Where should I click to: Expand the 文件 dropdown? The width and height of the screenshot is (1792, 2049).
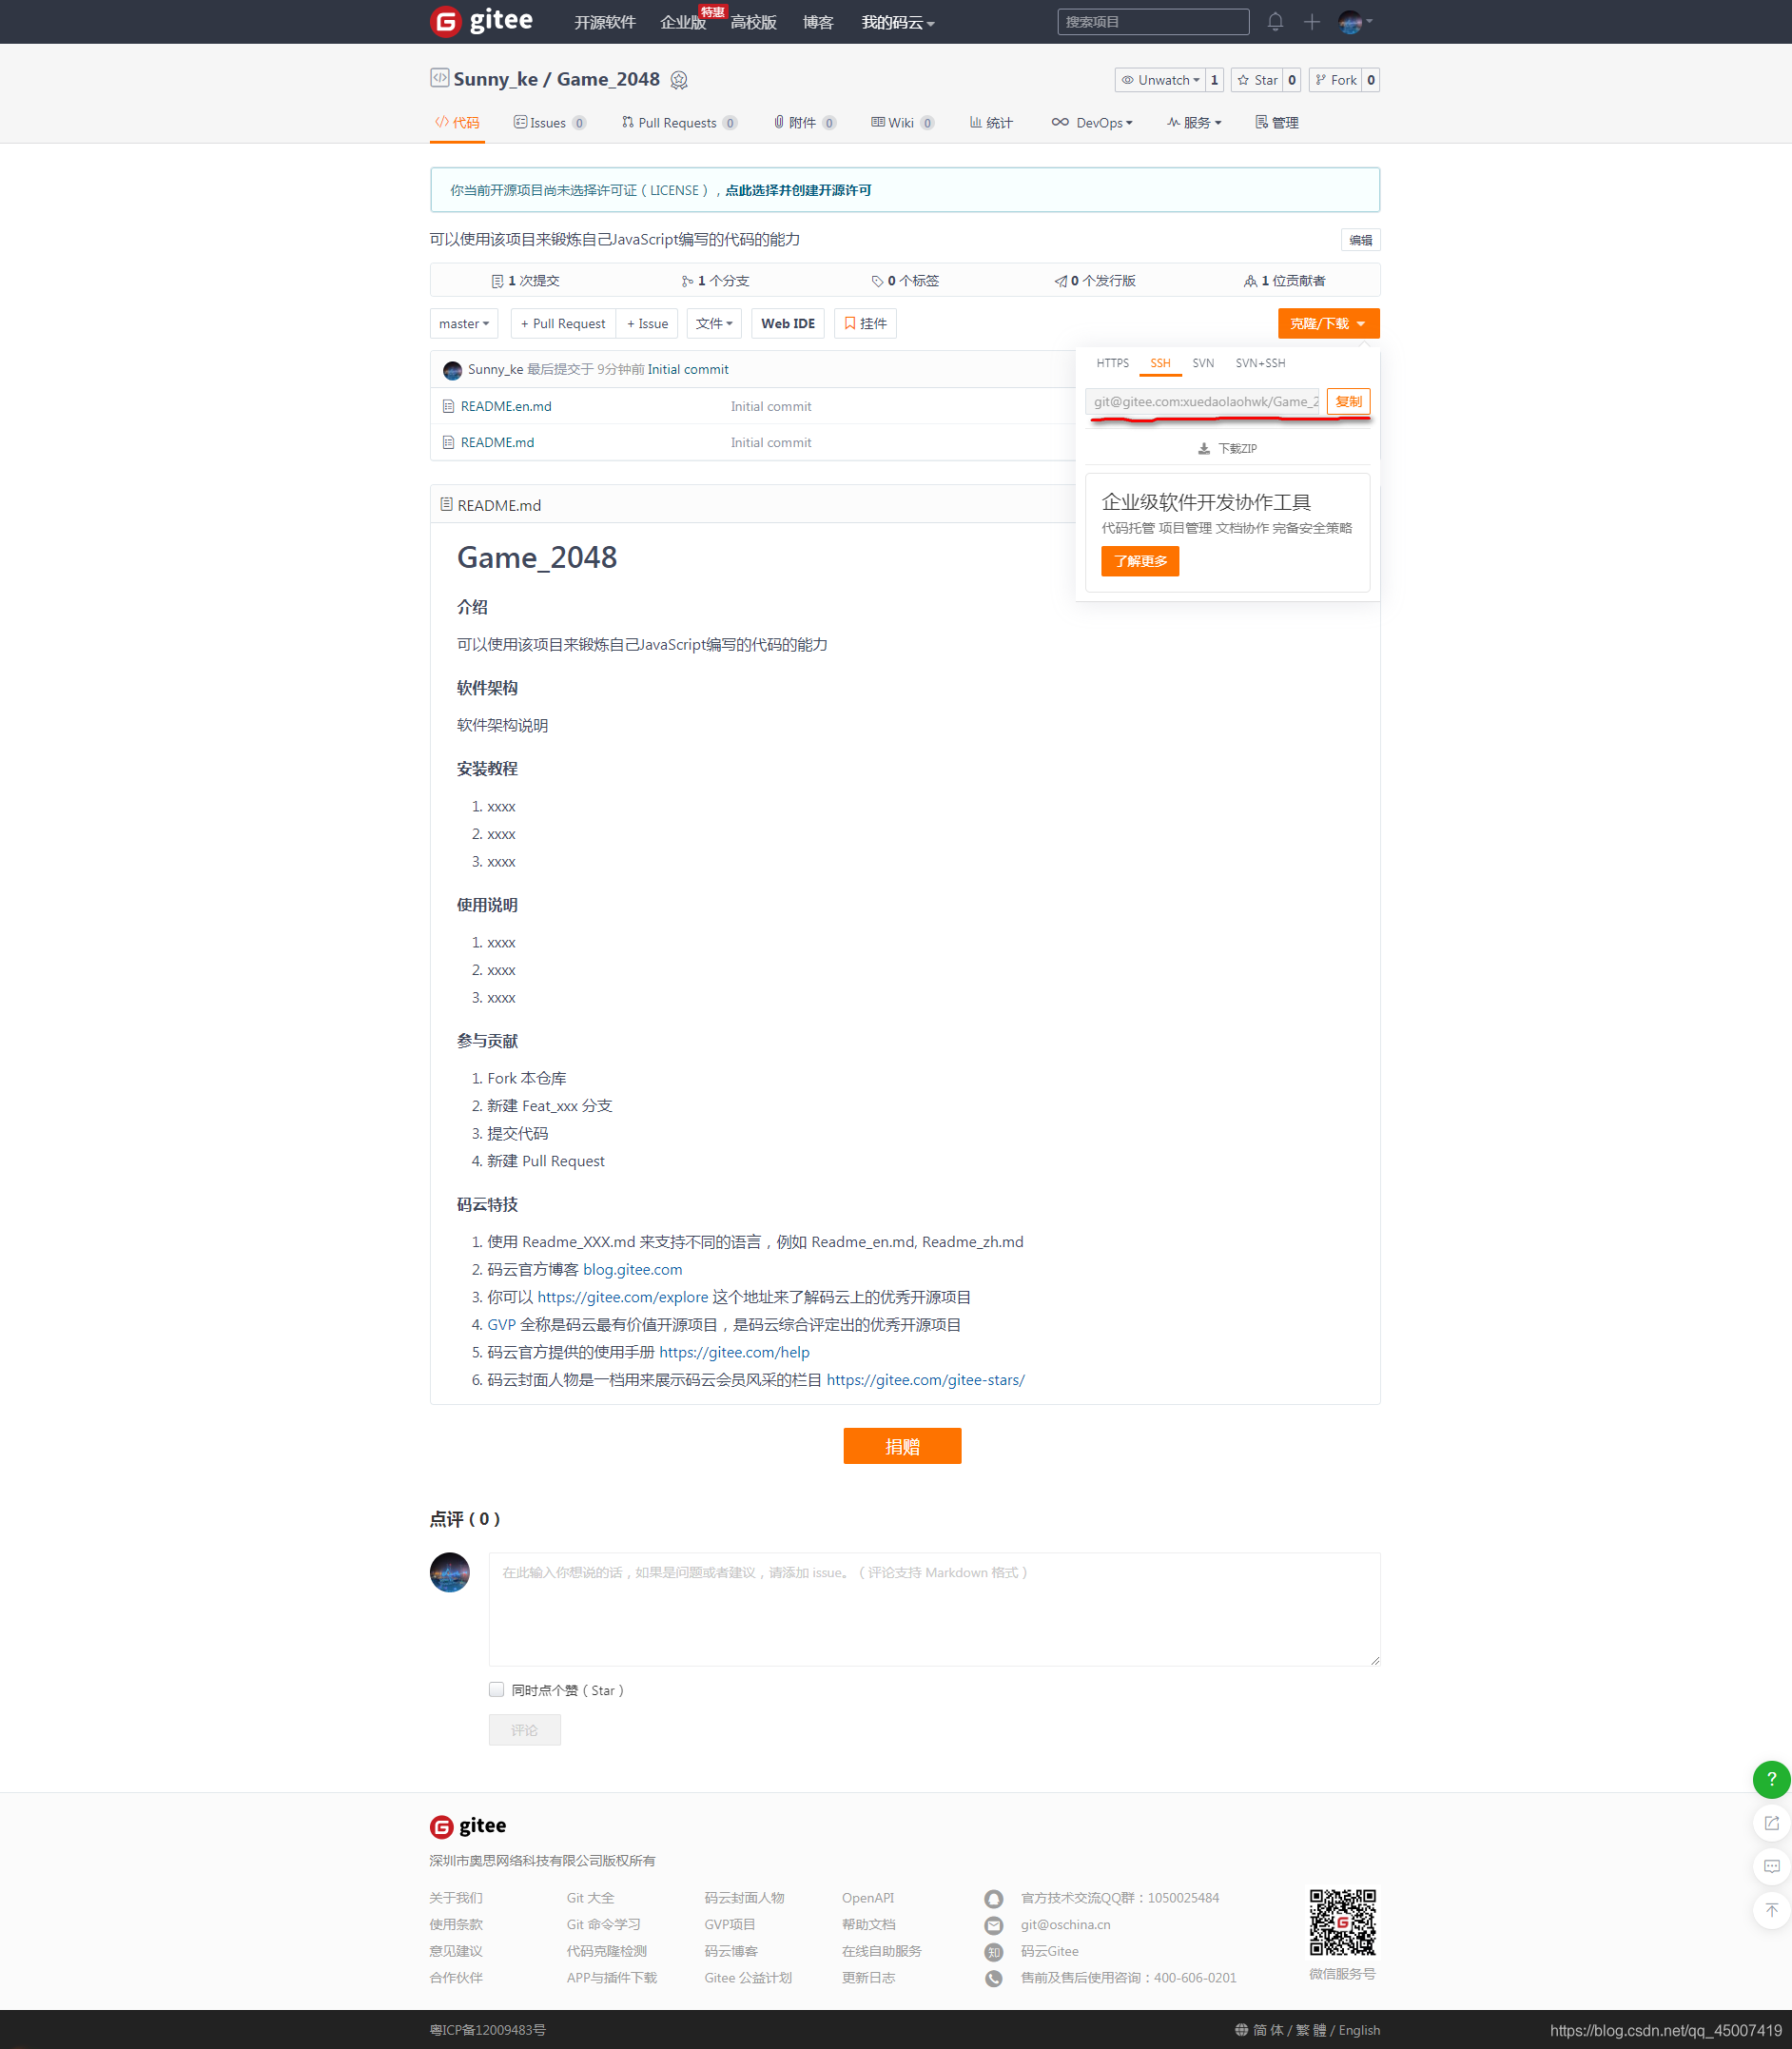[714, 324]
